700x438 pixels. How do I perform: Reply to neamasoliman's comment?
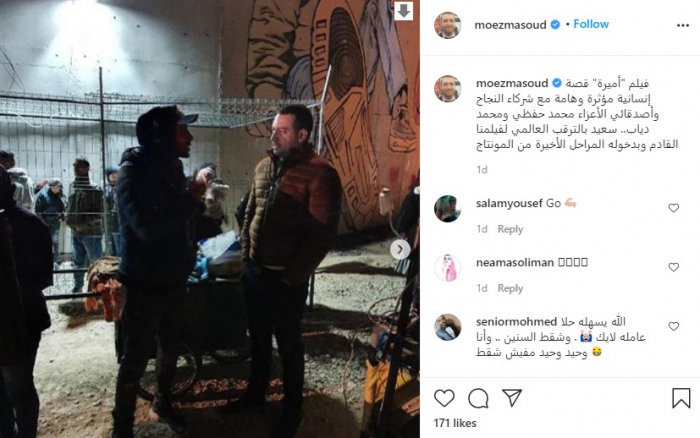(510, 288)
